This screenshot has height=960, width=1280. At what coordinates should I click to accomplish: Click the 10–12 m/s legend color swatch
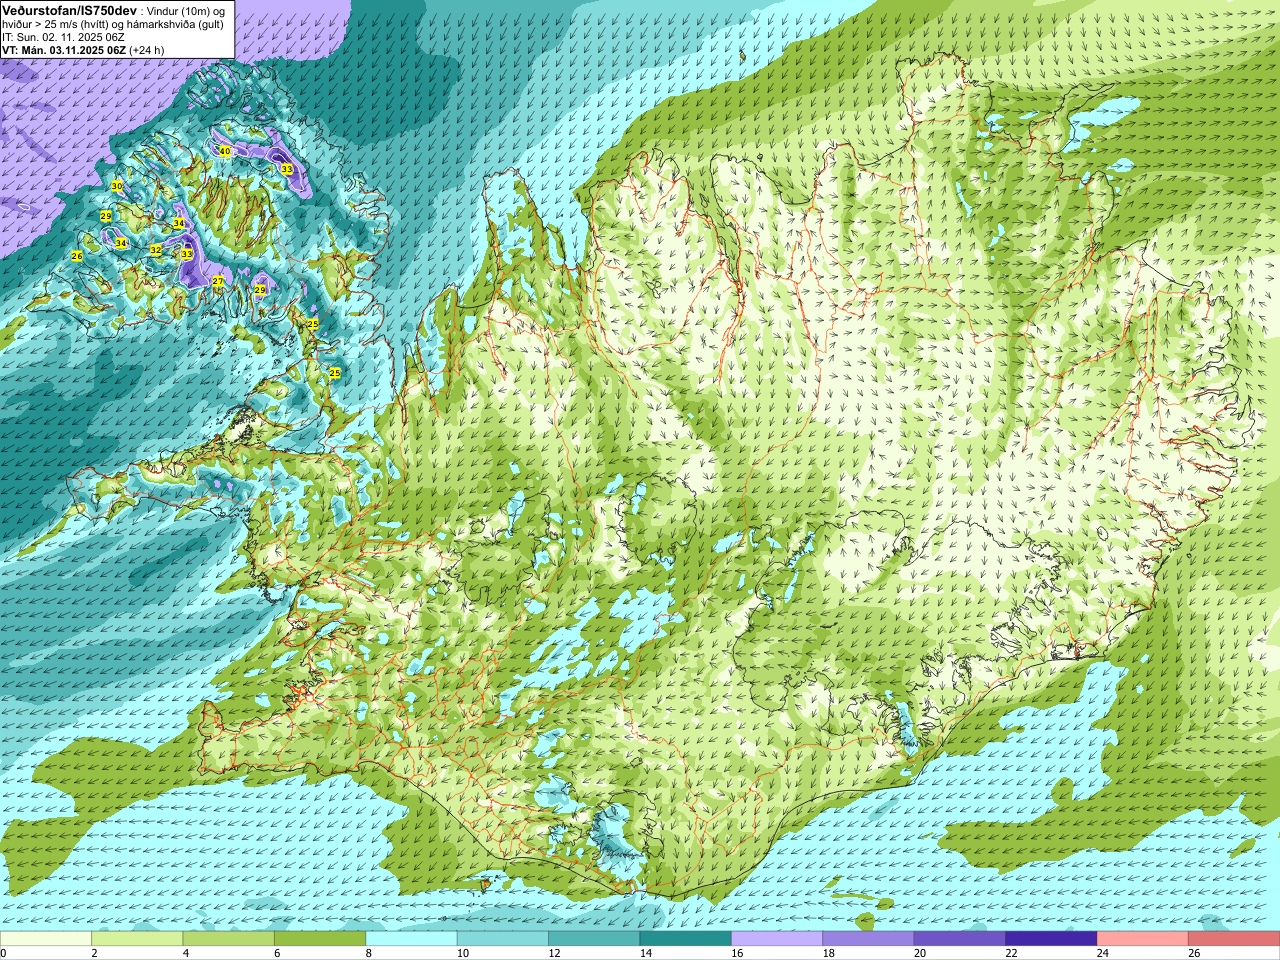coord(503,939)
